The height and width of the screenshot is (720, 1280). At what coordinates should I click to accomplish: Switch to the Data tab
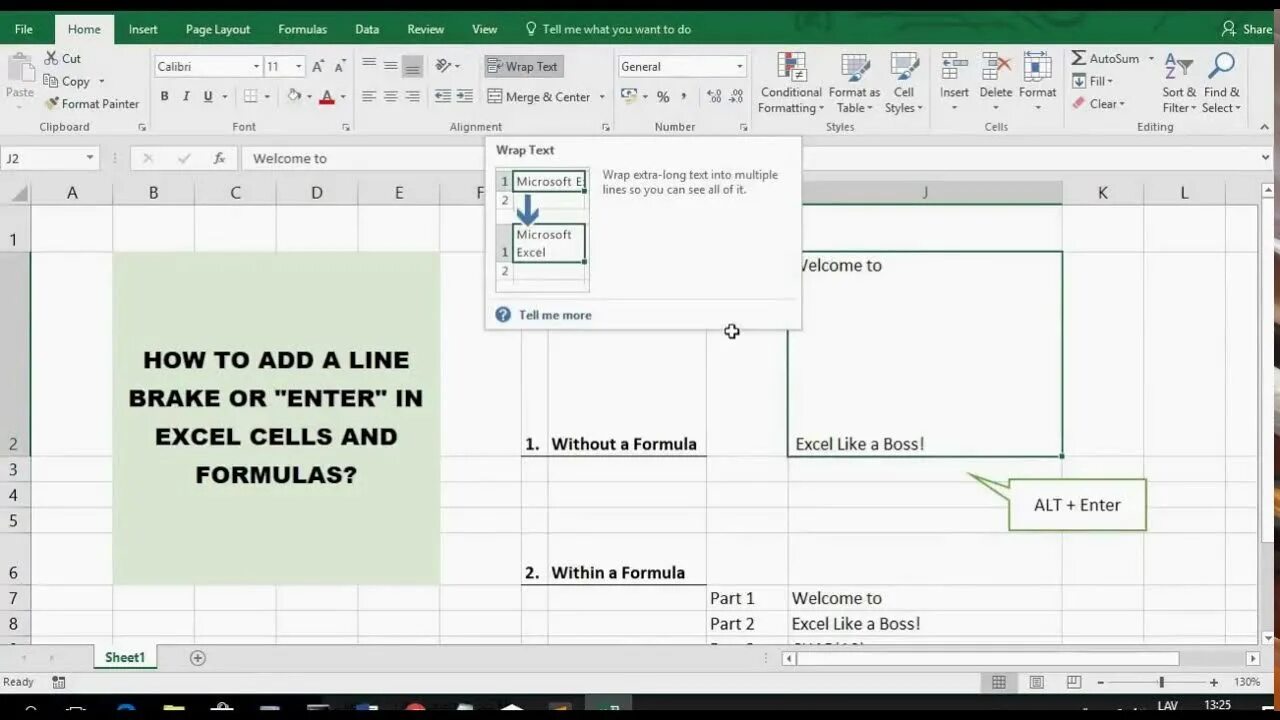click(367, 29)
